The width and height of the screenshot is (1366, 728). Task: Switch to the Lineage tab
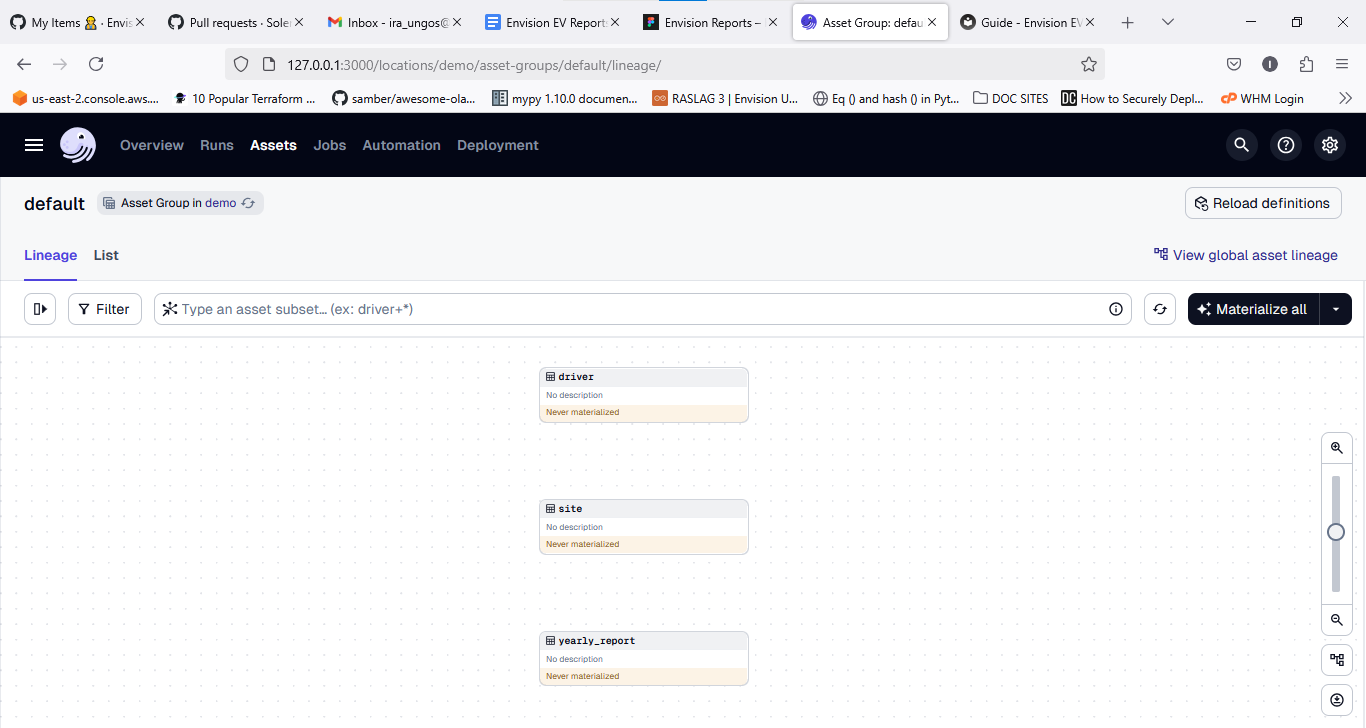pyautogui.click(x=51, y=255)
